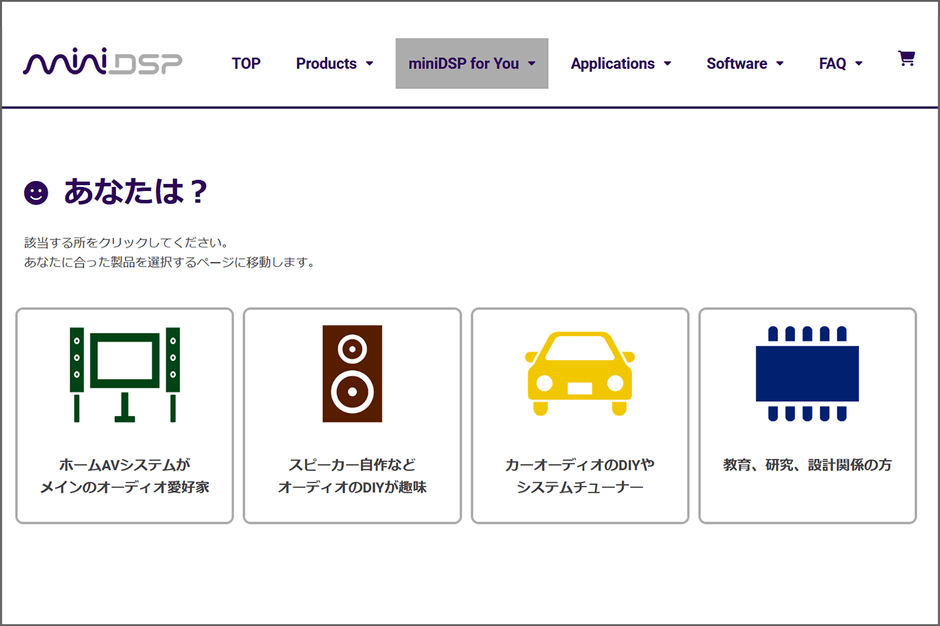Open the Products dropdown
940x626 pixels.
tap(335, 63)
